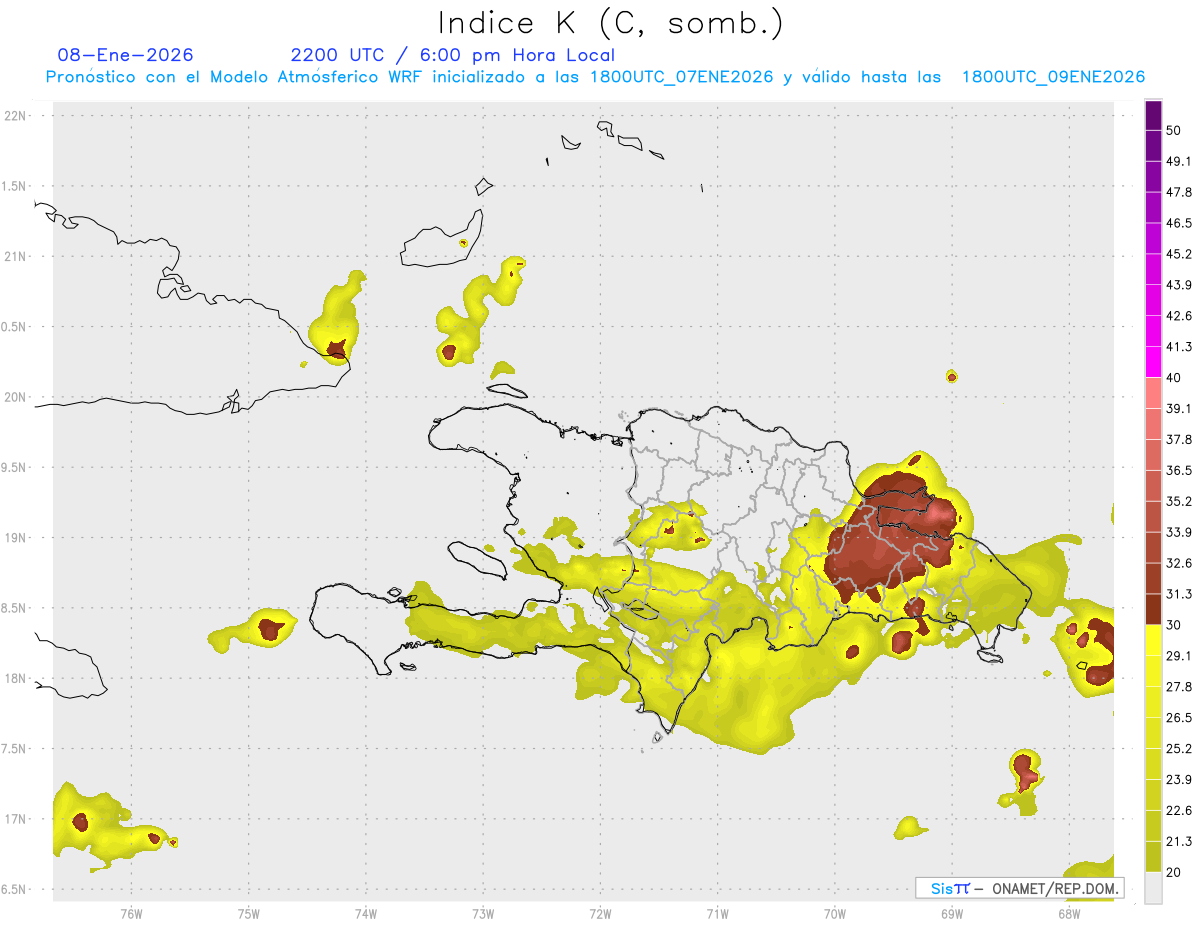
Task: Click the olive color bar segment between 20 and 21.3
Action: 1153,856
